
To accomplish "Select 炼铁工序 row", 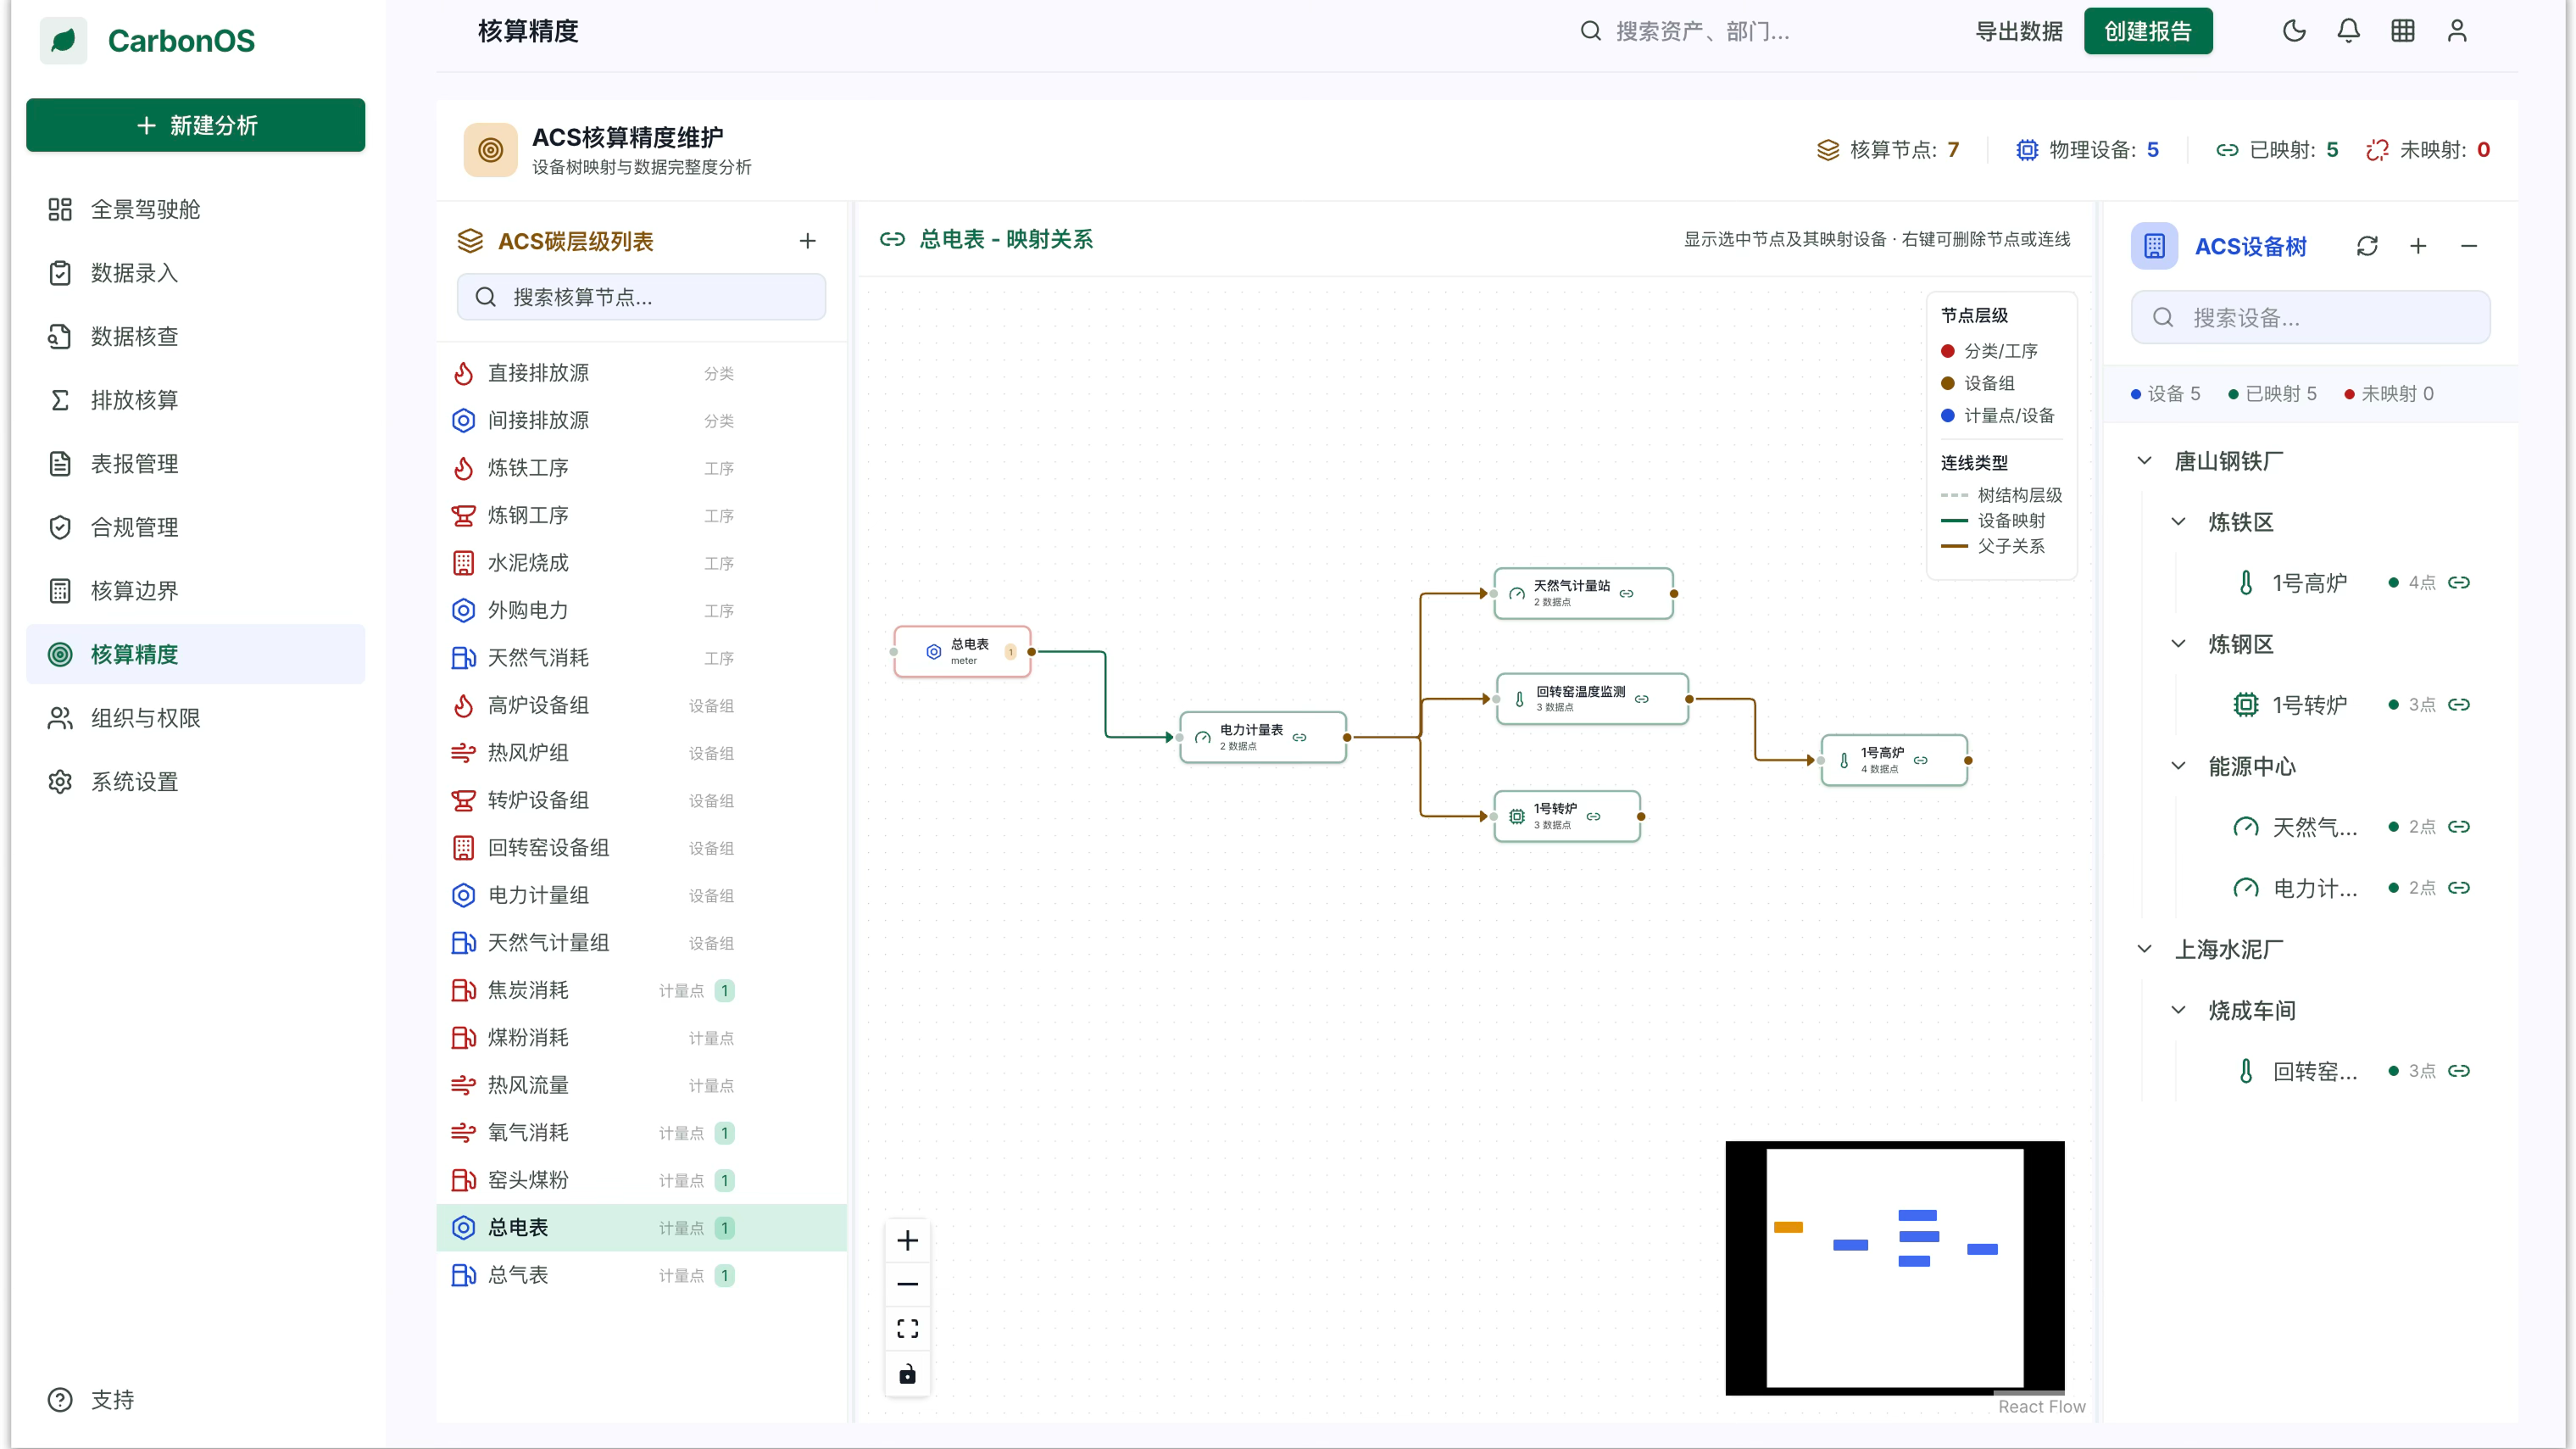I will point(641,468).
